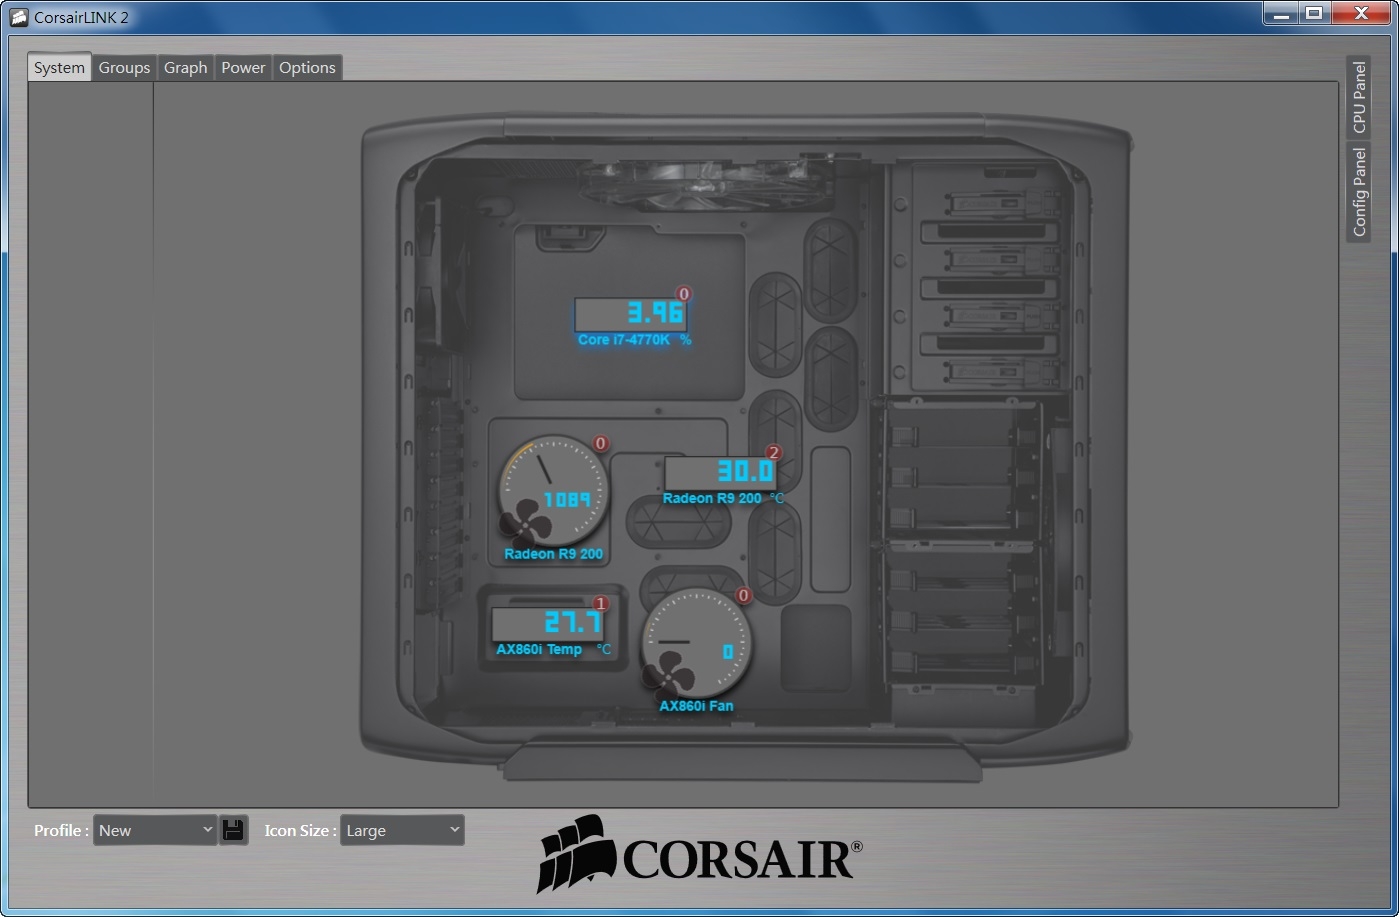Viewport: 1399px width, 917px height.
Task: Click red badge 2 on Radeon temperature widget
Action: tap(773, 453)
